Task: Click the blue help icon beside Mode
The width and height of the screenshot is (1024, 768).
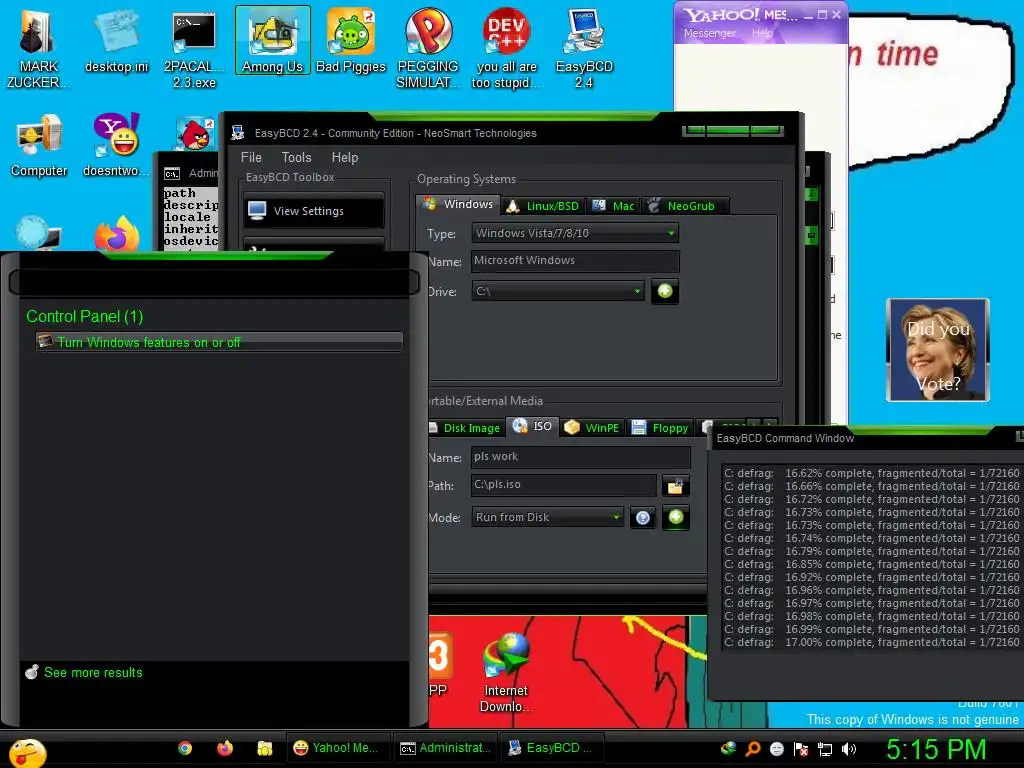Action: point(643,518)
